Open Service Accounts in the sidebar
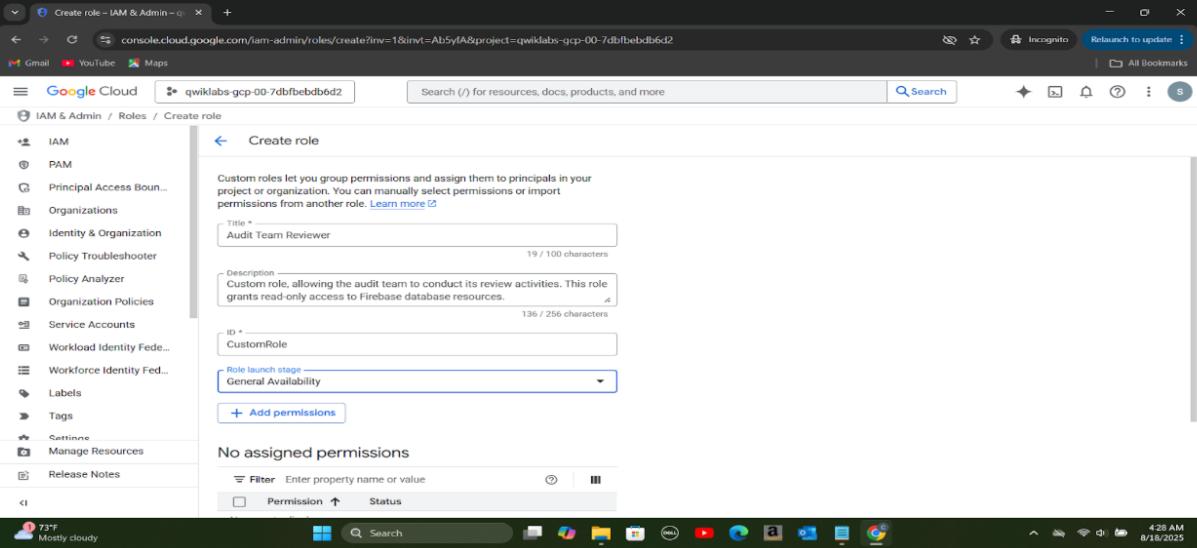Viewport: 1197px width, 548px height. tap(91, 325)
